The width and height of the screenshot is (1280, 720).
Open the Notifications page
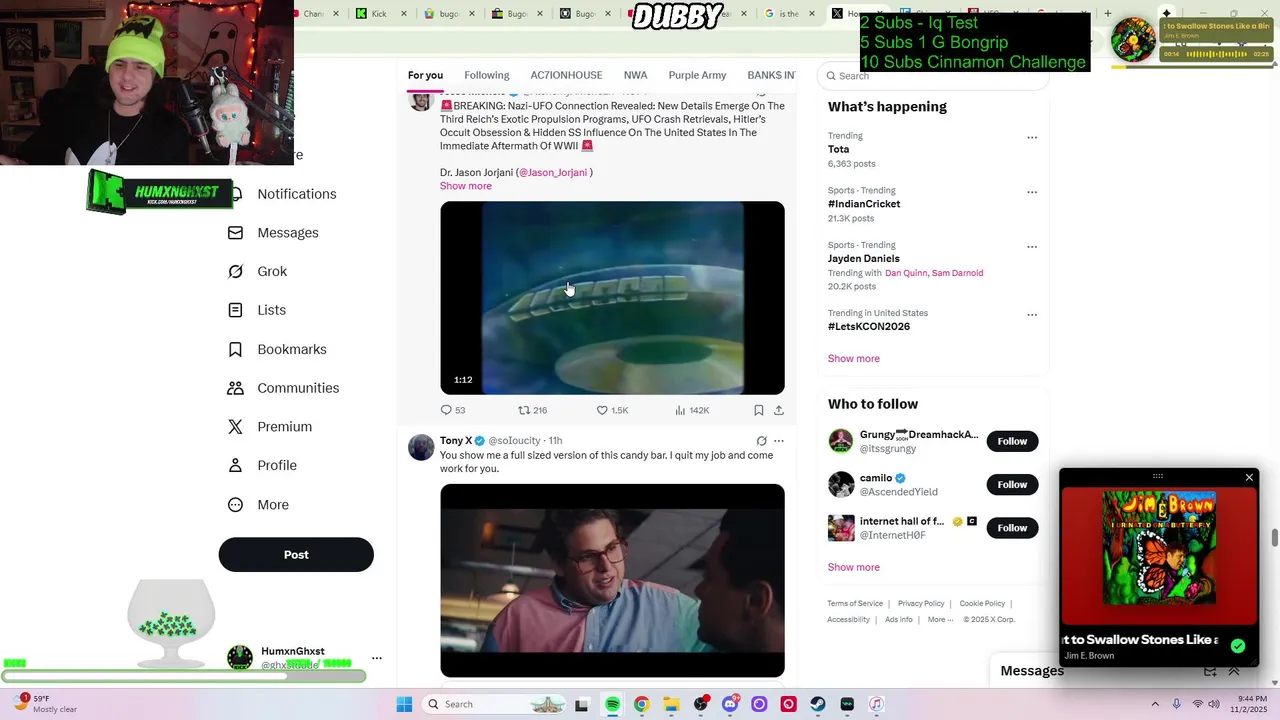point(296,194)
